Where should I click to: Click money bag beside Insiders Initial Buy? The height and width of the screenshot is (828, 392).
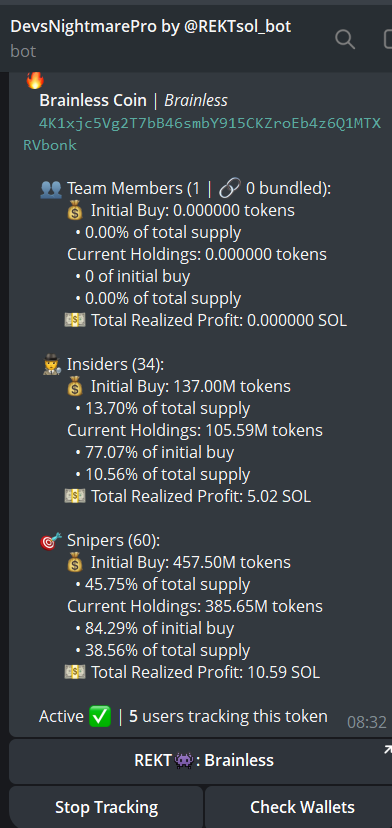point(76,387)
